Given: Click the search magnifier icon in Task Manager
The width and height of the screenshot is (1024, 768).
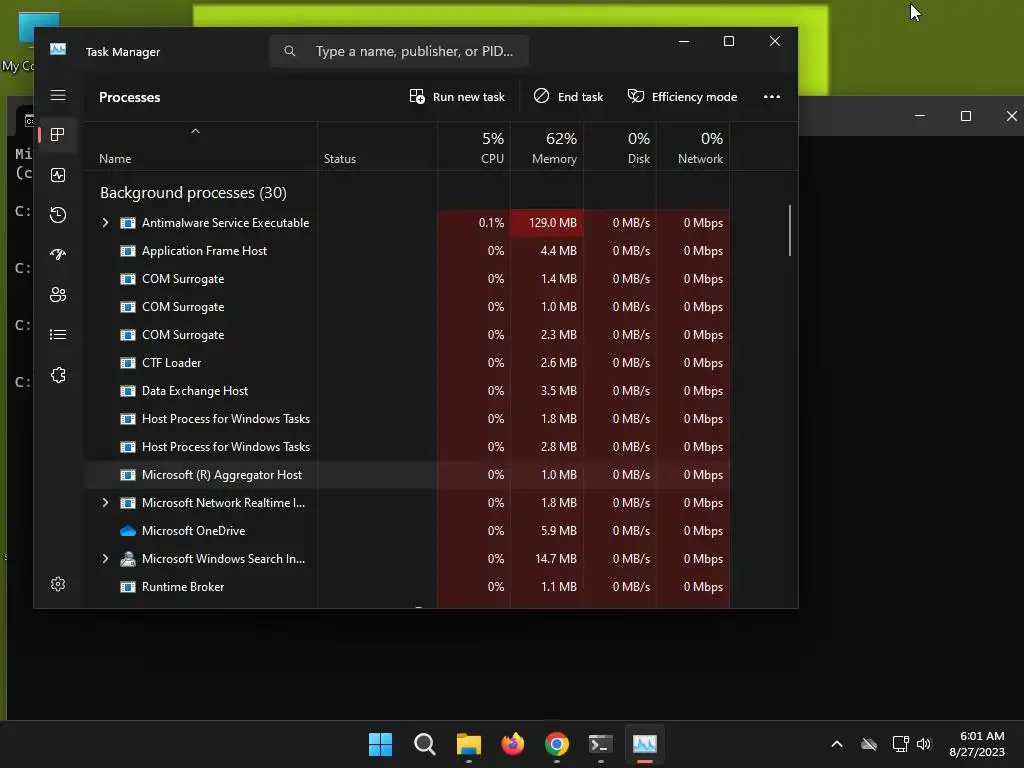Looking at the screenshot, I should (x=290, y=51).
